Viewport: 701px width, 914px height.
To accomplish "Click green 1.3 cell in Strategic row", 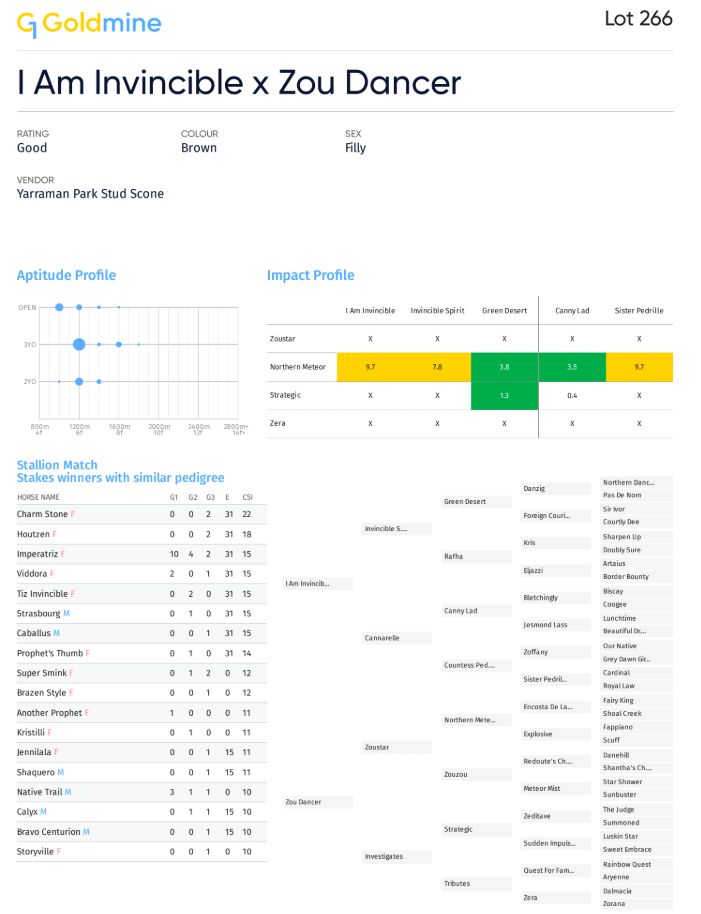I will 505,396.
